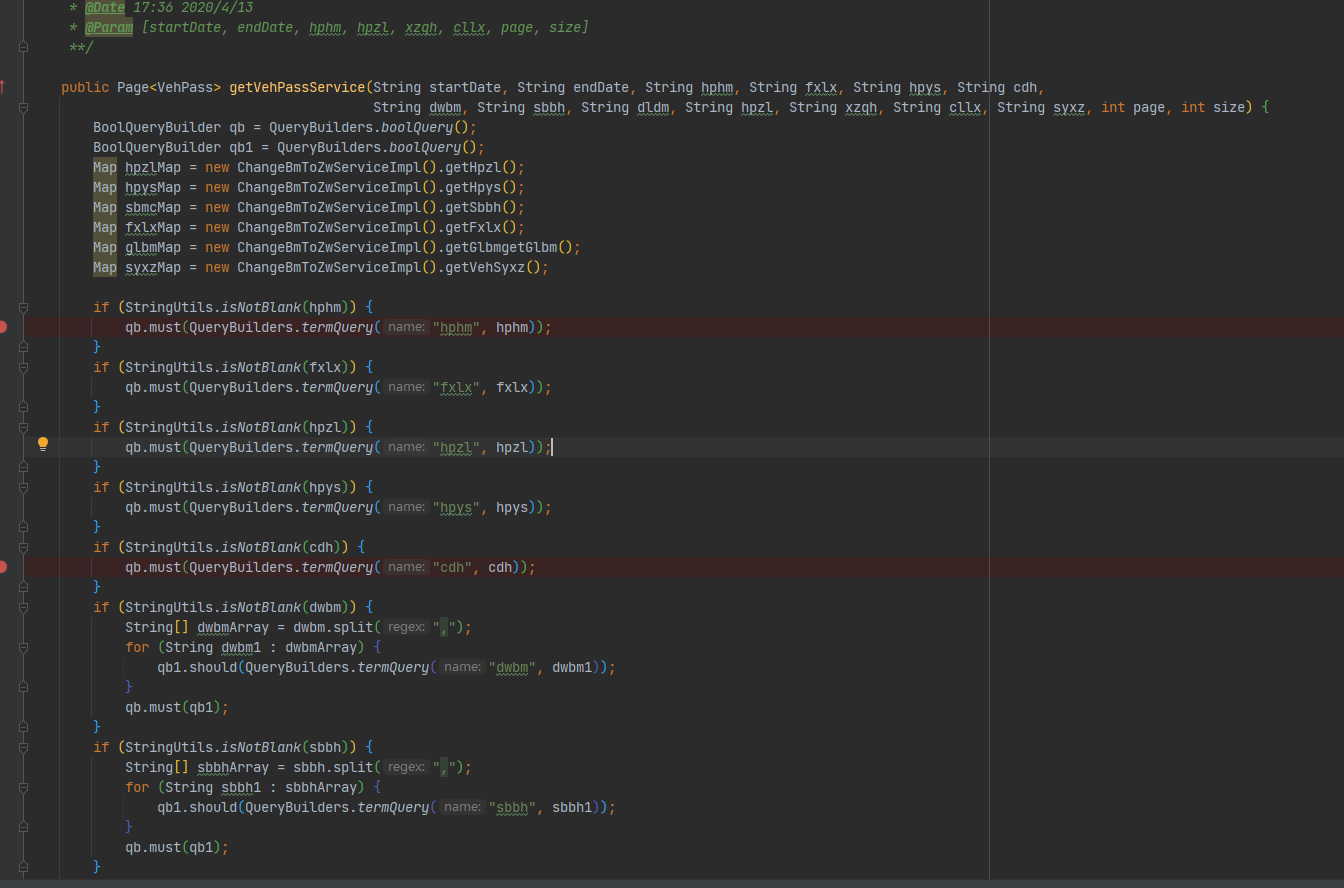Place cursor on the hpysMap variable
Screen dimensions: 1344x888
[153, 187]
